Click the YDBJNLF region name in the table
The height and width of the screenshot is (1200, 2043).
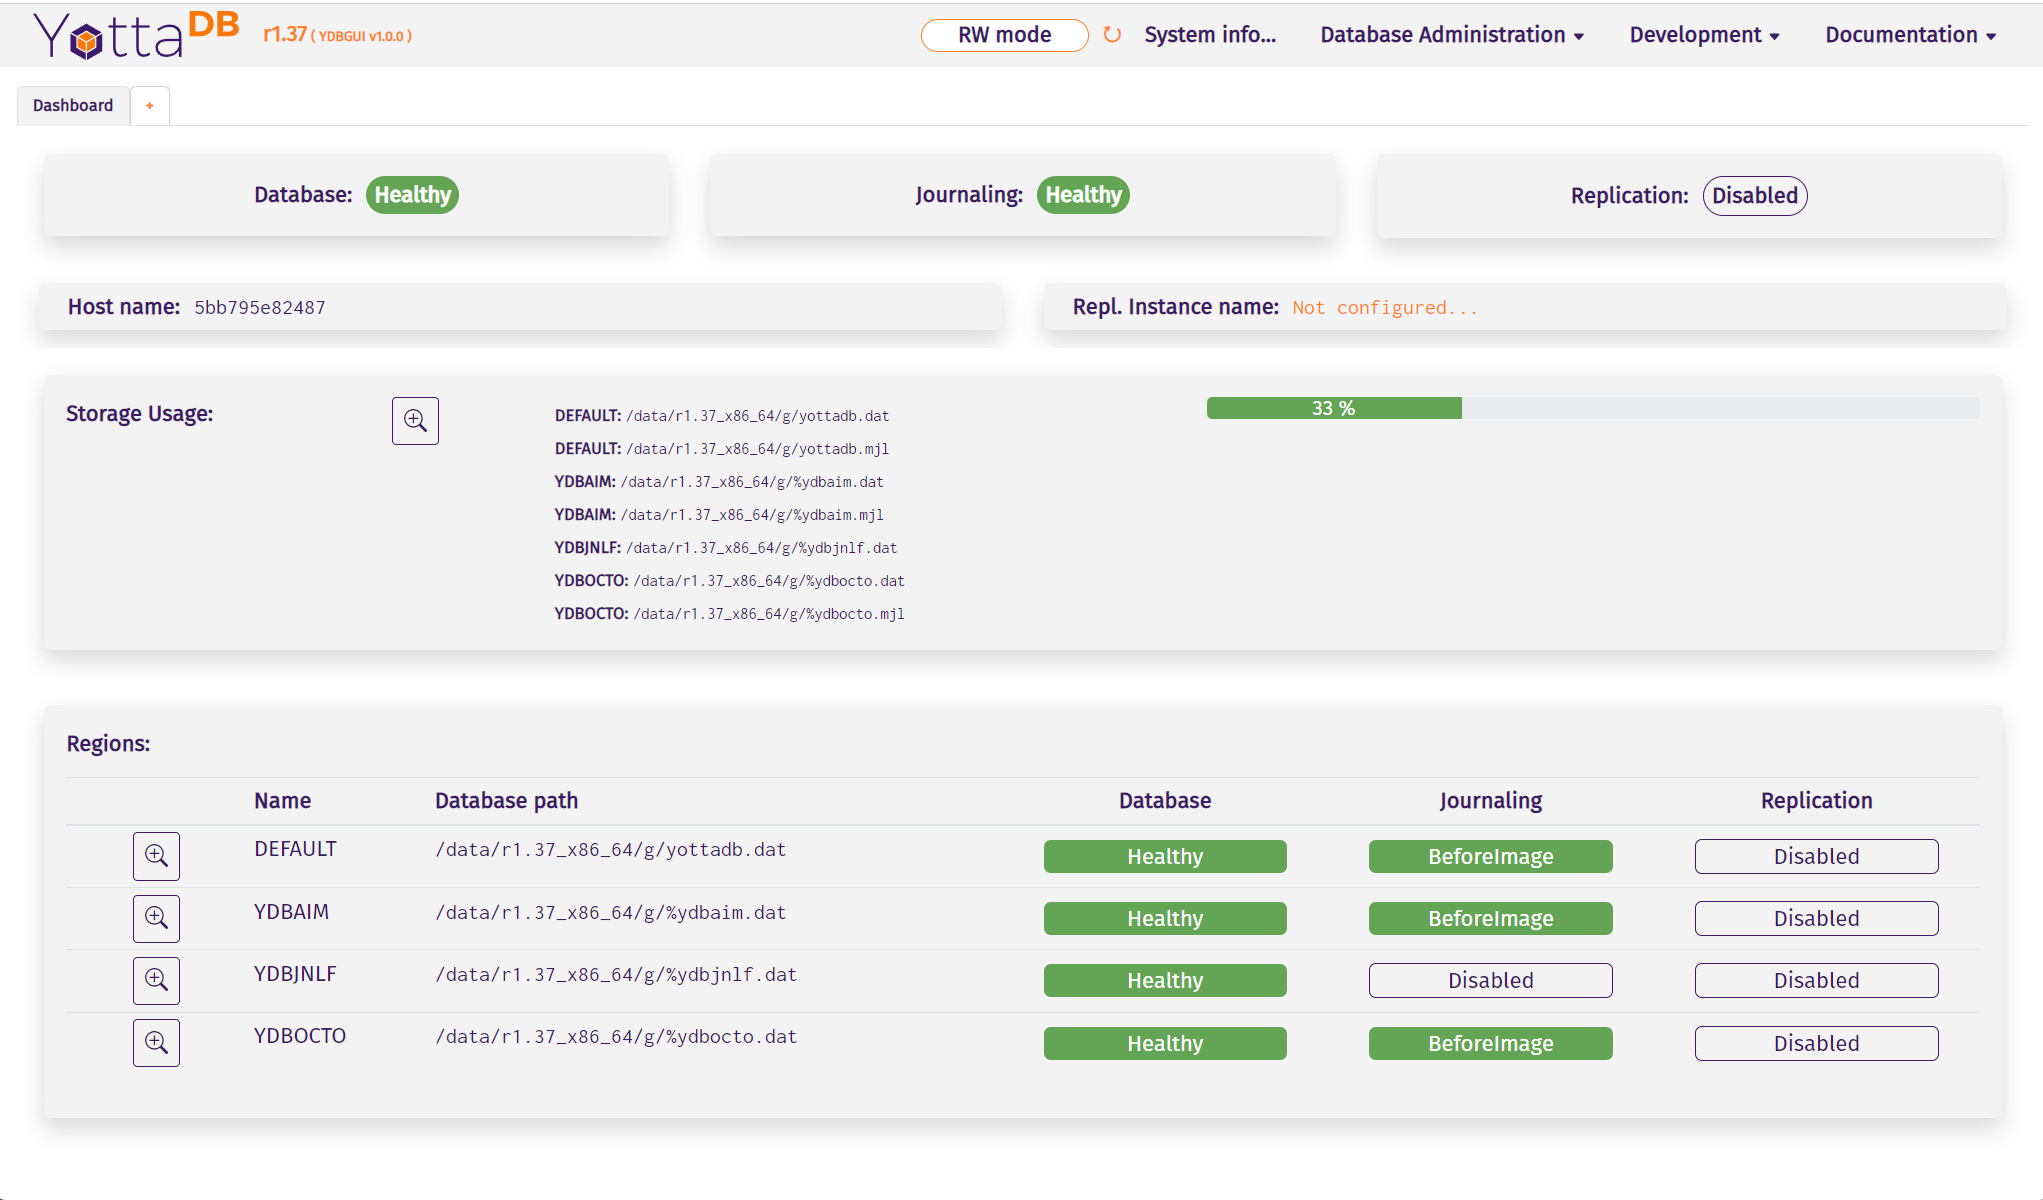295,974
